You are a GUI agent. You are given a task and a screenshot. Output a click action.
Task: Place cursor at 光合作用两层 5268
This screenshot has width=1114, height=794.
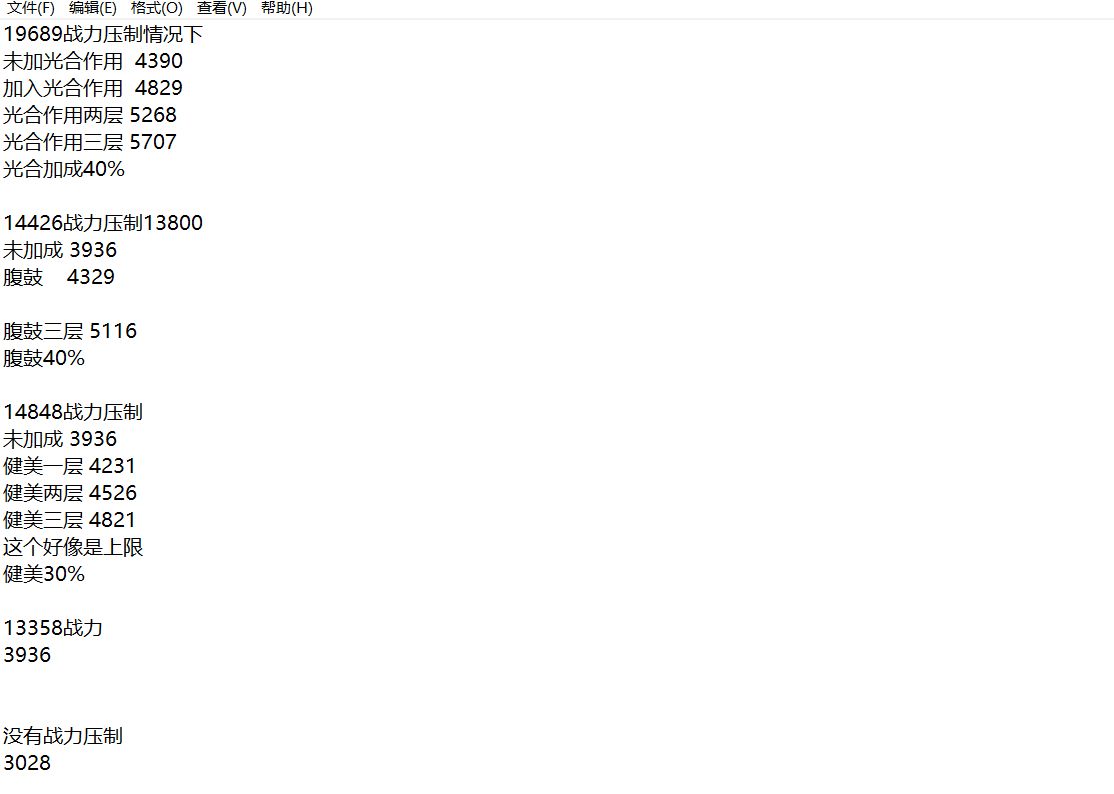pyautogui.click(x=90, y=115)
